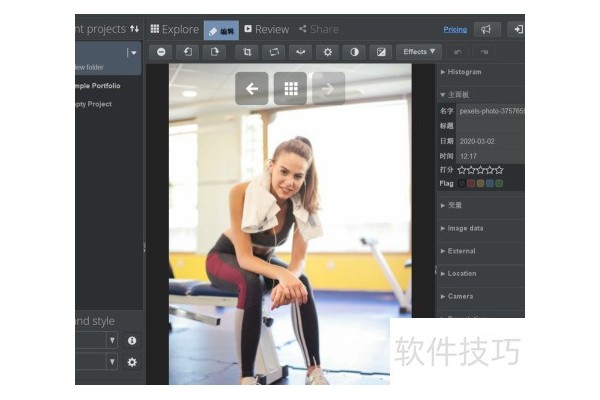Image resolution: width=600 pixels, height=400 pixels.
Task: Select the Crop tool
Action: (x=247, y=52)
